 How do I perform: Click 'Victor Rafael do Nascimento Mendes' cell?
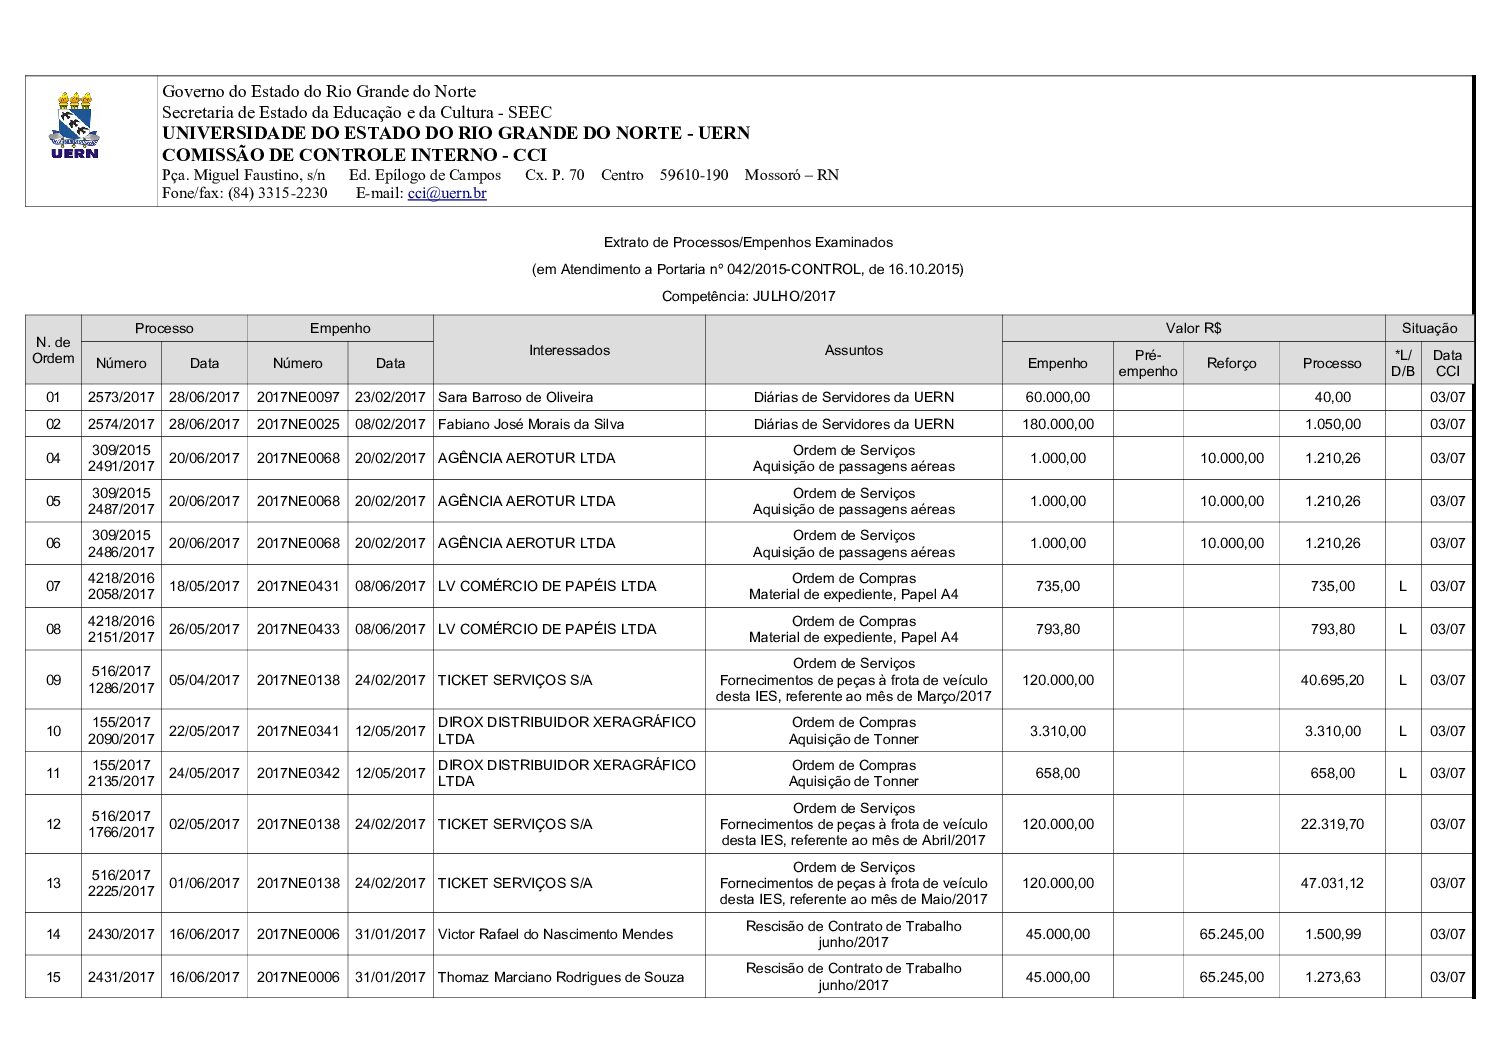[555, 934]
